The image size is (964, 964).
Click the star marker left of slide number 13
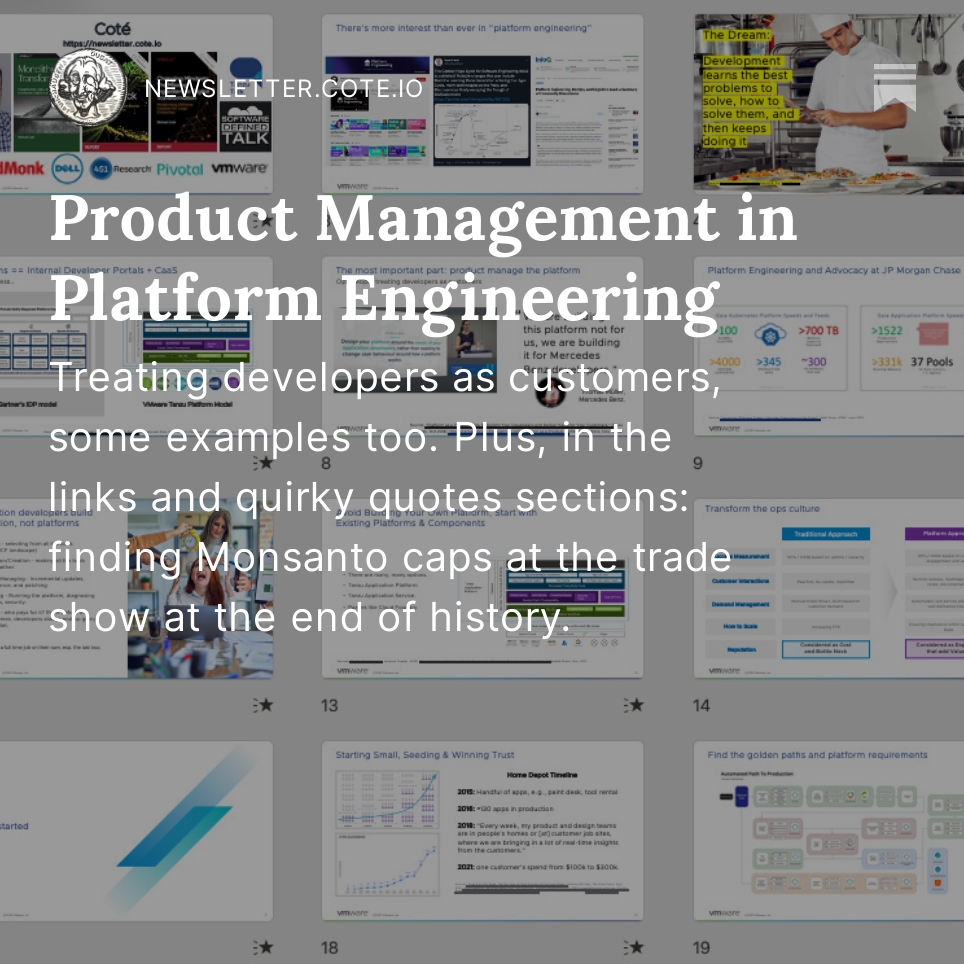(263, 705)
